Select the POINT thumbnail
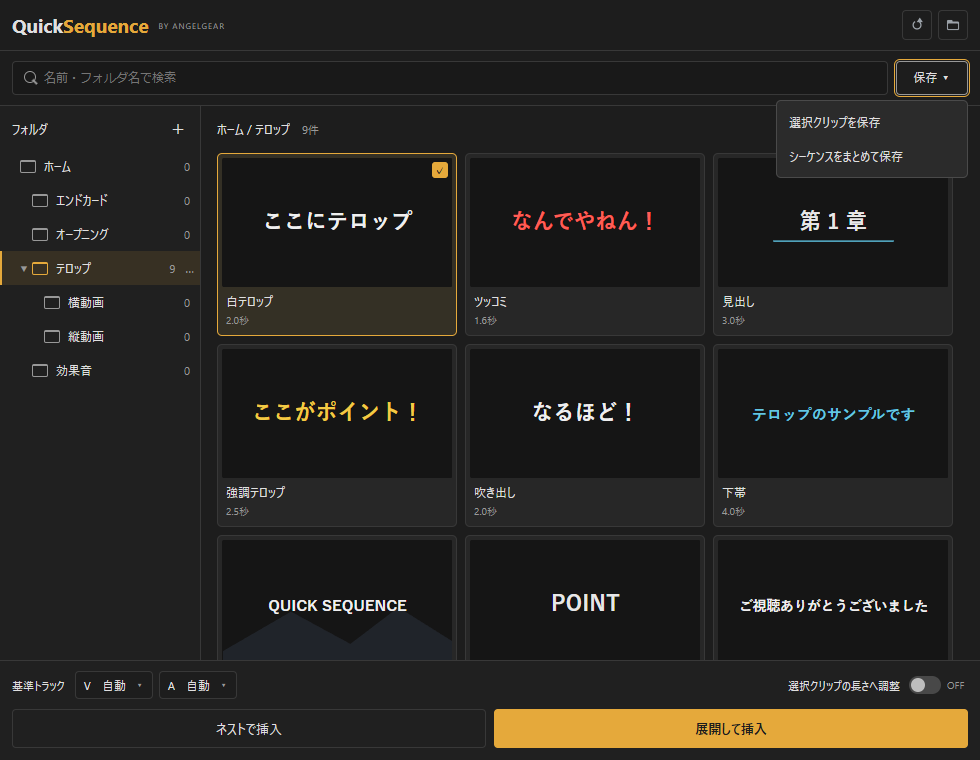Screen dimensions: 980x760 (585, 600)
